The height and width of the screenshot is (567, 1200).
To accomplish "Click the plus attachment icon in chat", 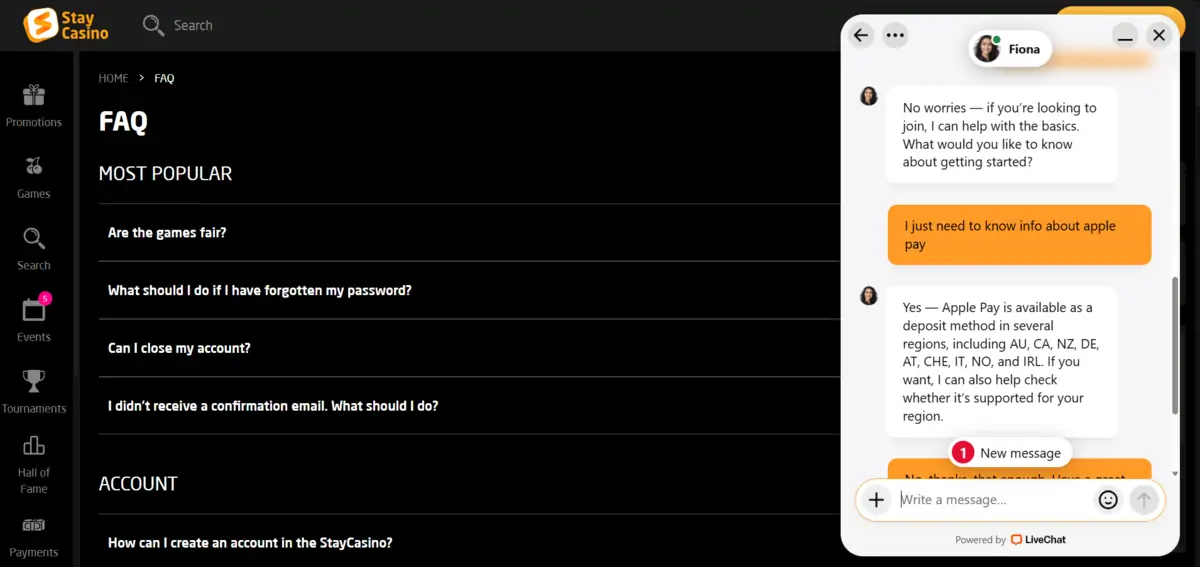I will coord(876,500).
